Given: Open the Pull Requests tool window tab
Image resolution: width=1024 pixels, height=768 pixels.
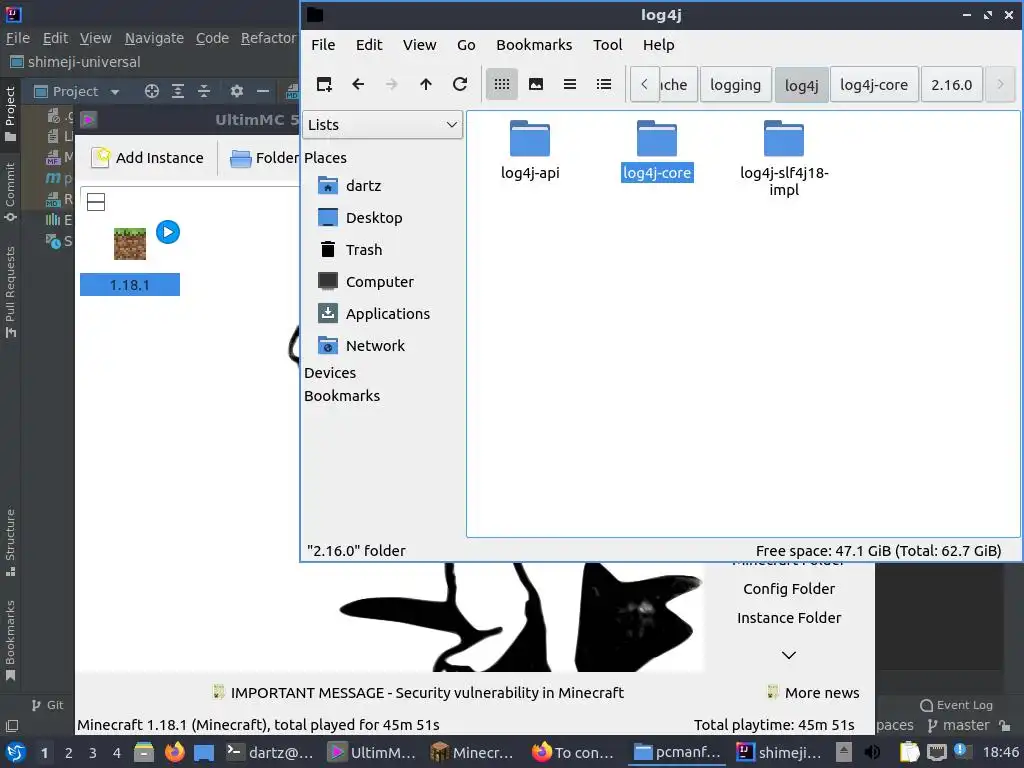Looking at the screenshot, I should click(x=10, y=292).
